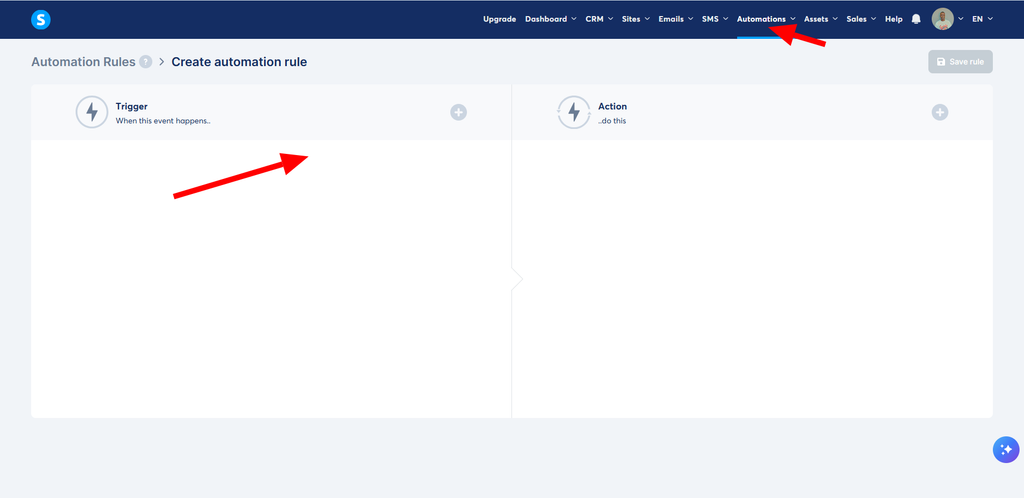Open the Sites menu

tap(635, 19)
